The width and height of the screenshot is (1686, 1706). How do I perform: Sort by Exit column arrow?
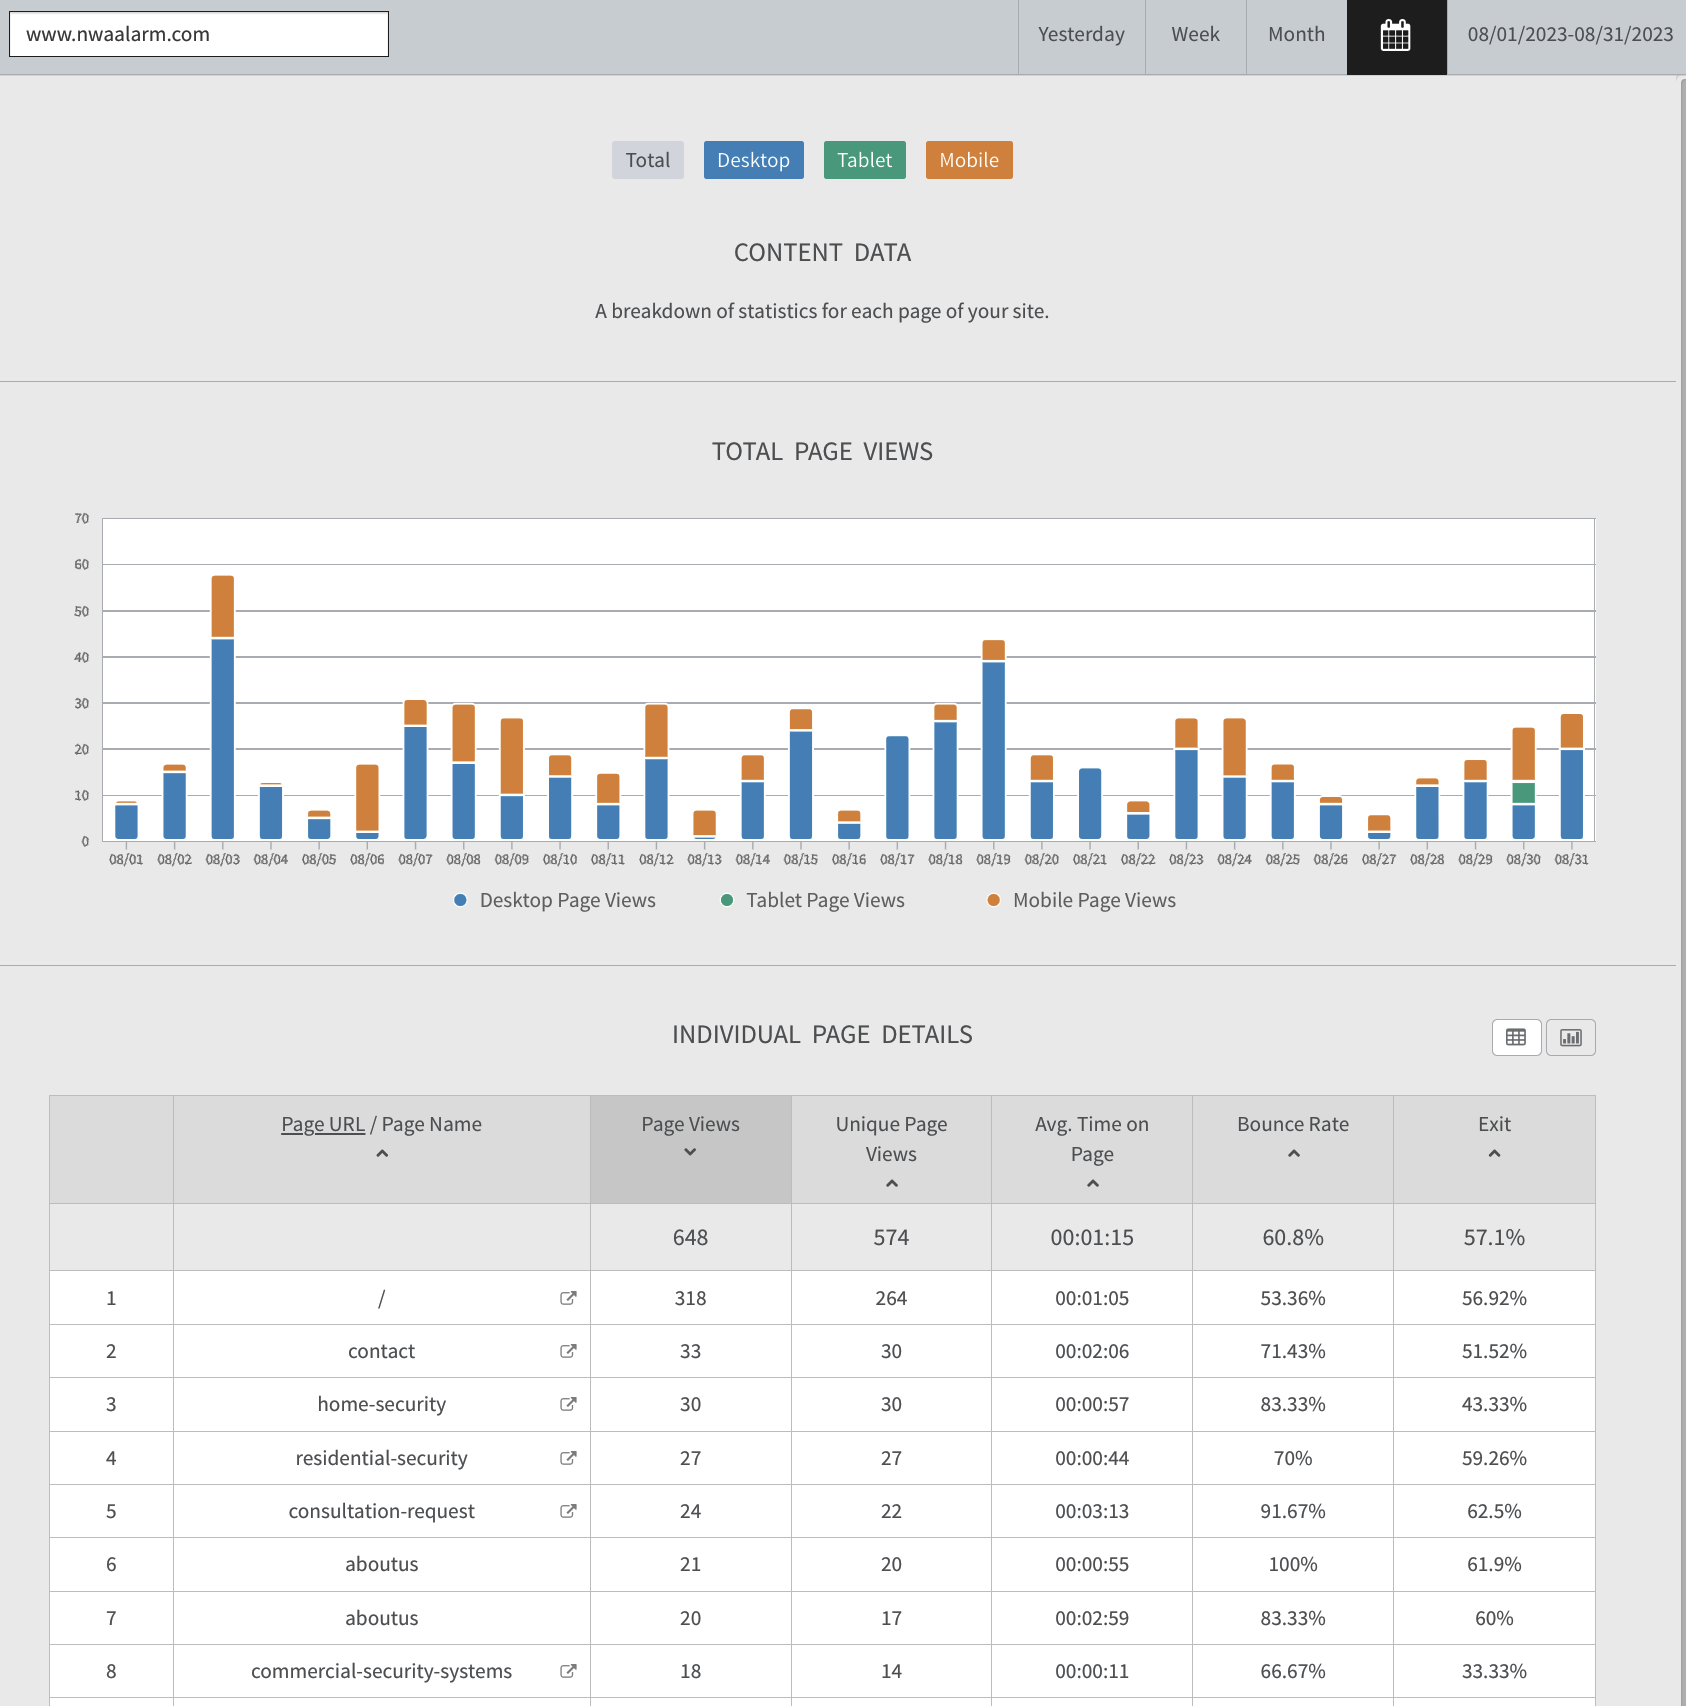tap(1494, 1154)
